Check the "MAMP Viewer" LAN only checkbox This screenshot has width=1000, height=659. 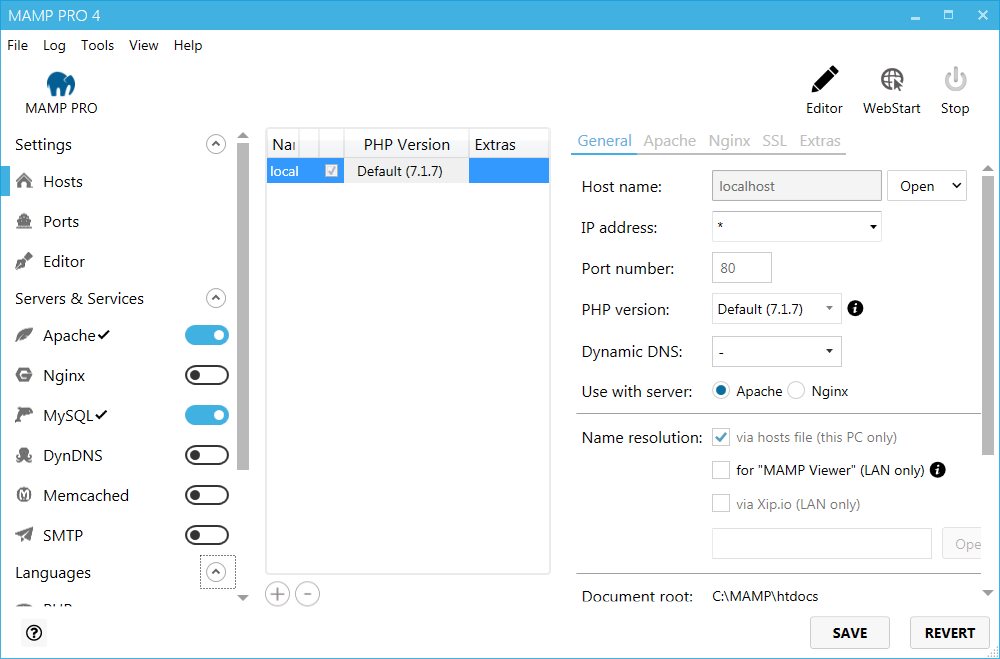click(x=720, y=470)
